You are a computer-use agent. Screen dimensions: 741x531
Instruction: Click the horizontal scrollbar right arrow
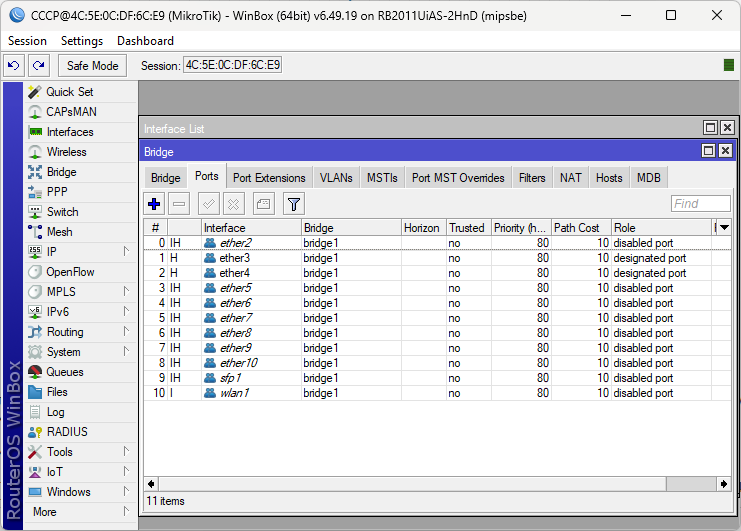click(x=724, y=484)
